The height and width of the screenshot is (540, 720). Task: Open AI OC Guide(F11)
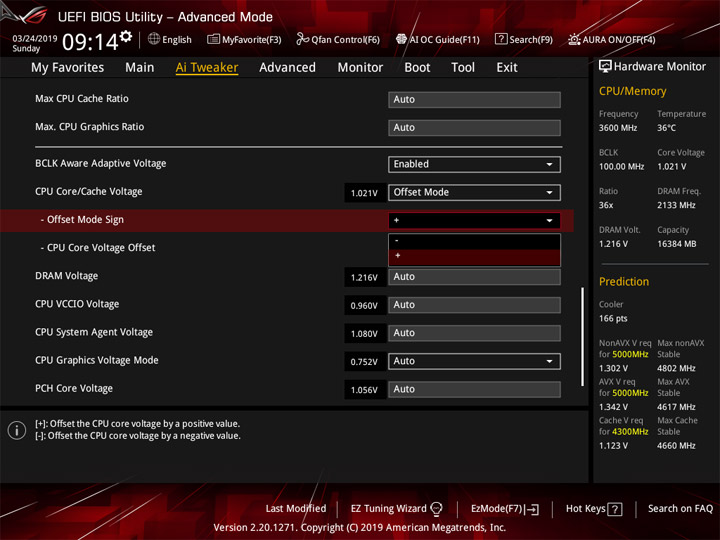[x=438, y=39]
